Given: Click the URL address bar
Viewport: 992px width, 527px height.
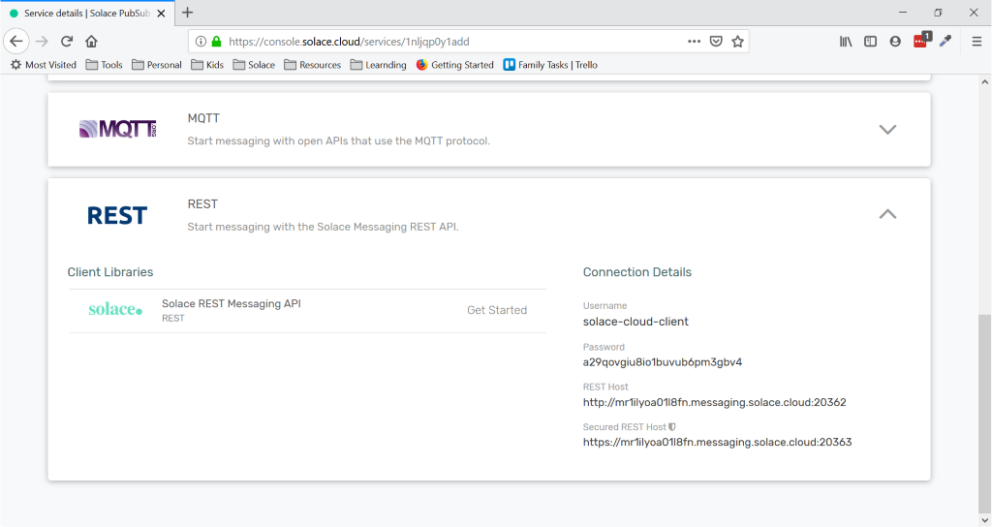Looking at the screenshot, I should [x=440, y=41].
